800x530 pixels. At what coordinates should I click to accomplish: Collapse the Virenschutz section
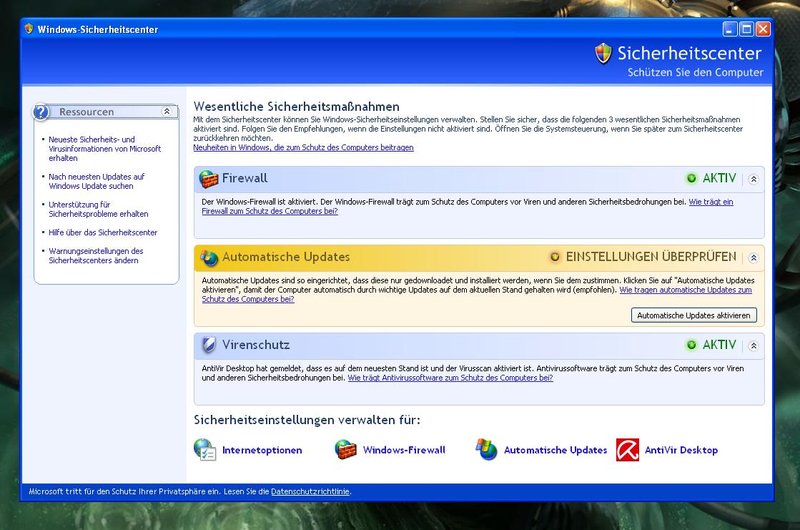click(x=754, y=346)
